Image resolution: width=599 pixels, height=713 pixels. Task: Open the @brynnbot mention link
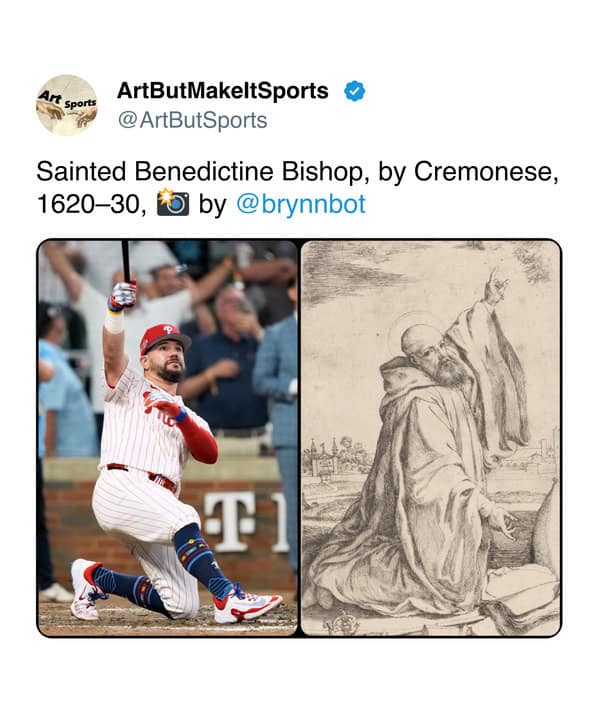(x=301, y=204)
